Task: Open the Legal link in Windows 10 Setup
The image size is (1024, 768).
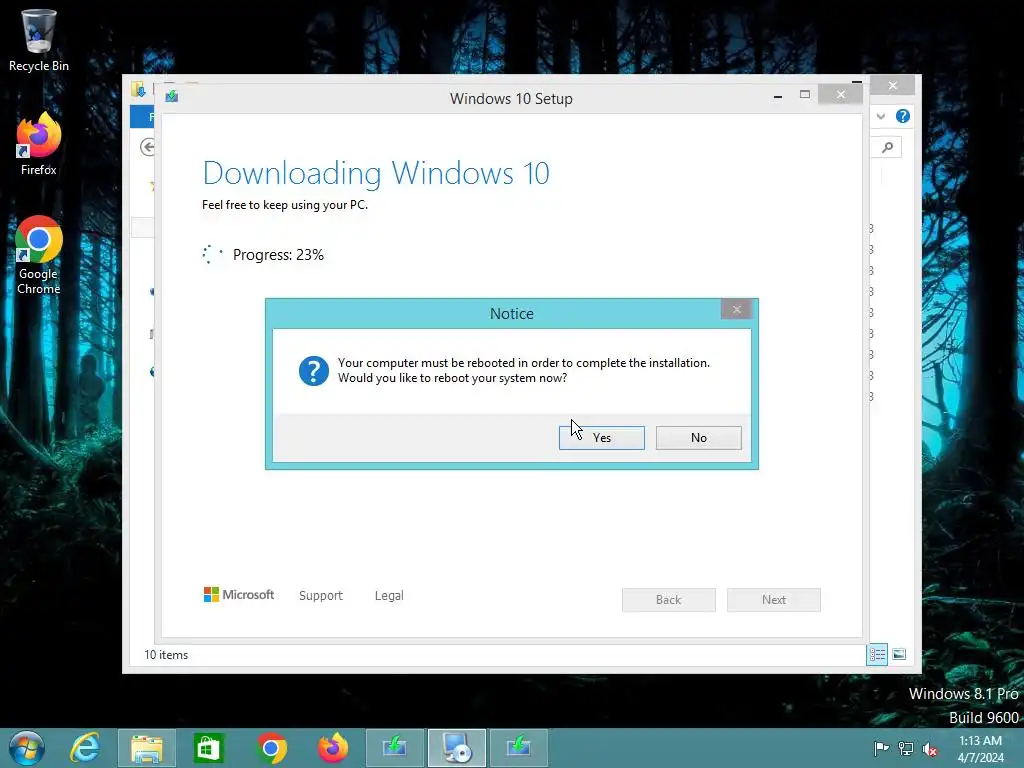Action: tap(389, 596)
